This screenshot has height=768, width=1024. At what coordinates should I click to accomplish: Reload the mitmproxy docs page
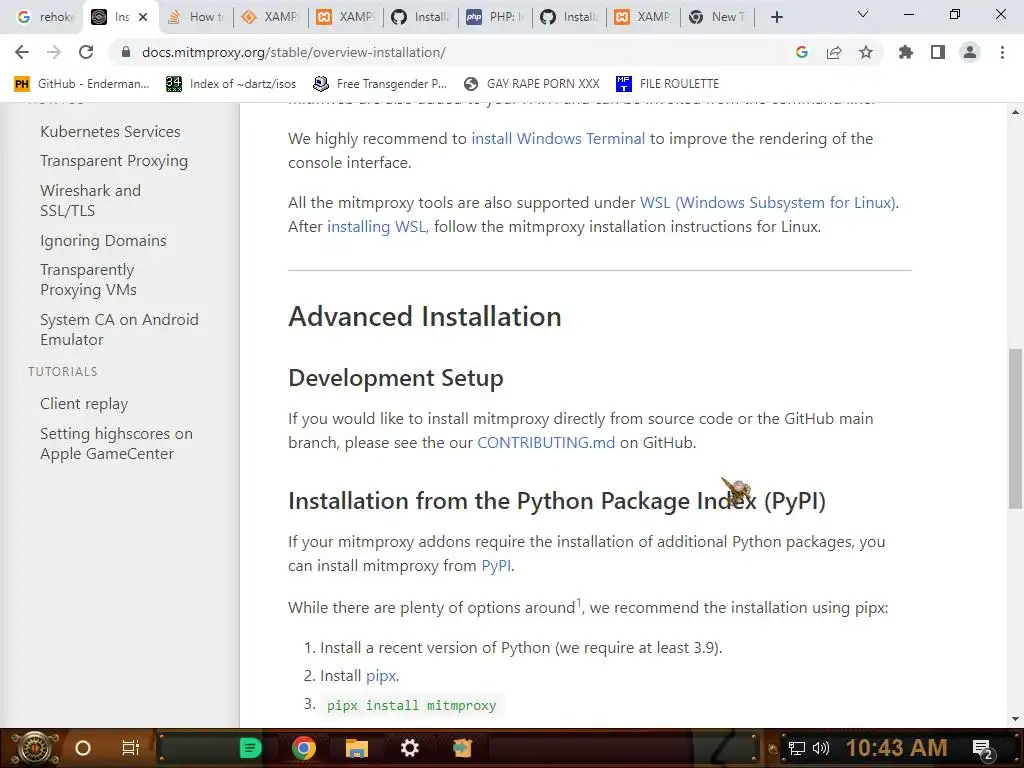(x=86, y=52)
